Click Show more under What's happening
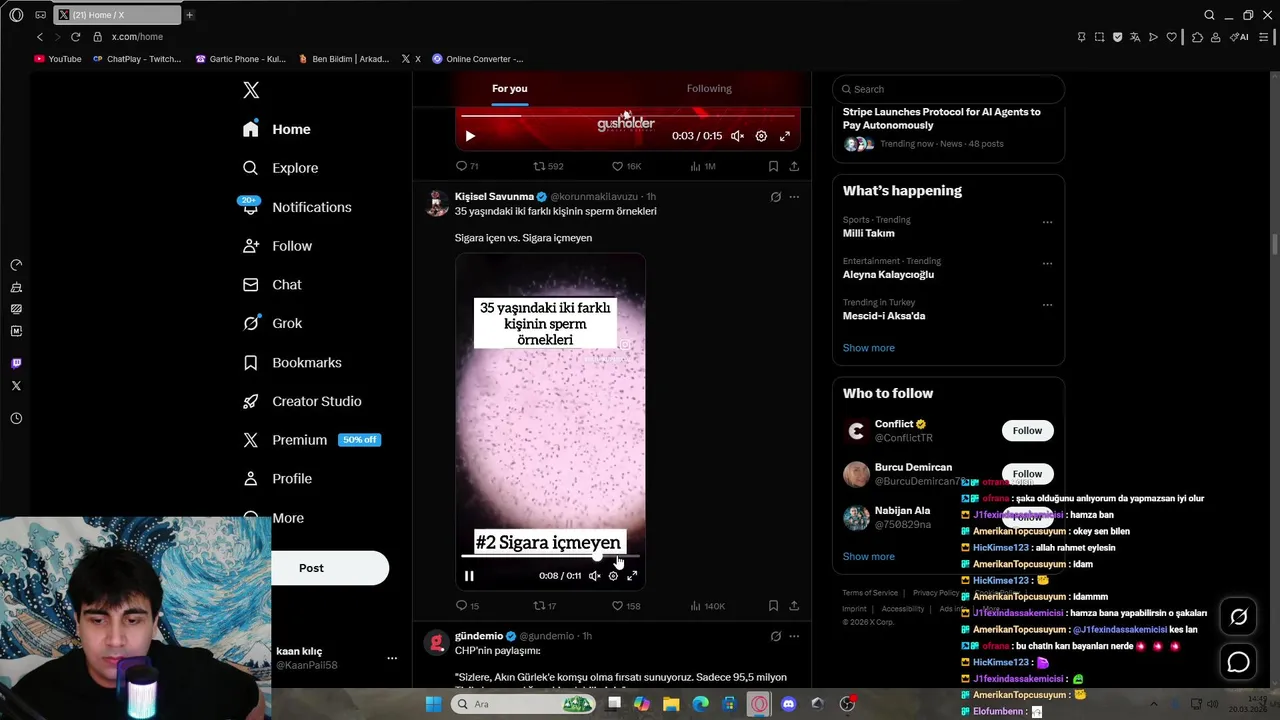The height and width of the screenshot is (720, 1280). pyautogui.click(x=868, y=348)
